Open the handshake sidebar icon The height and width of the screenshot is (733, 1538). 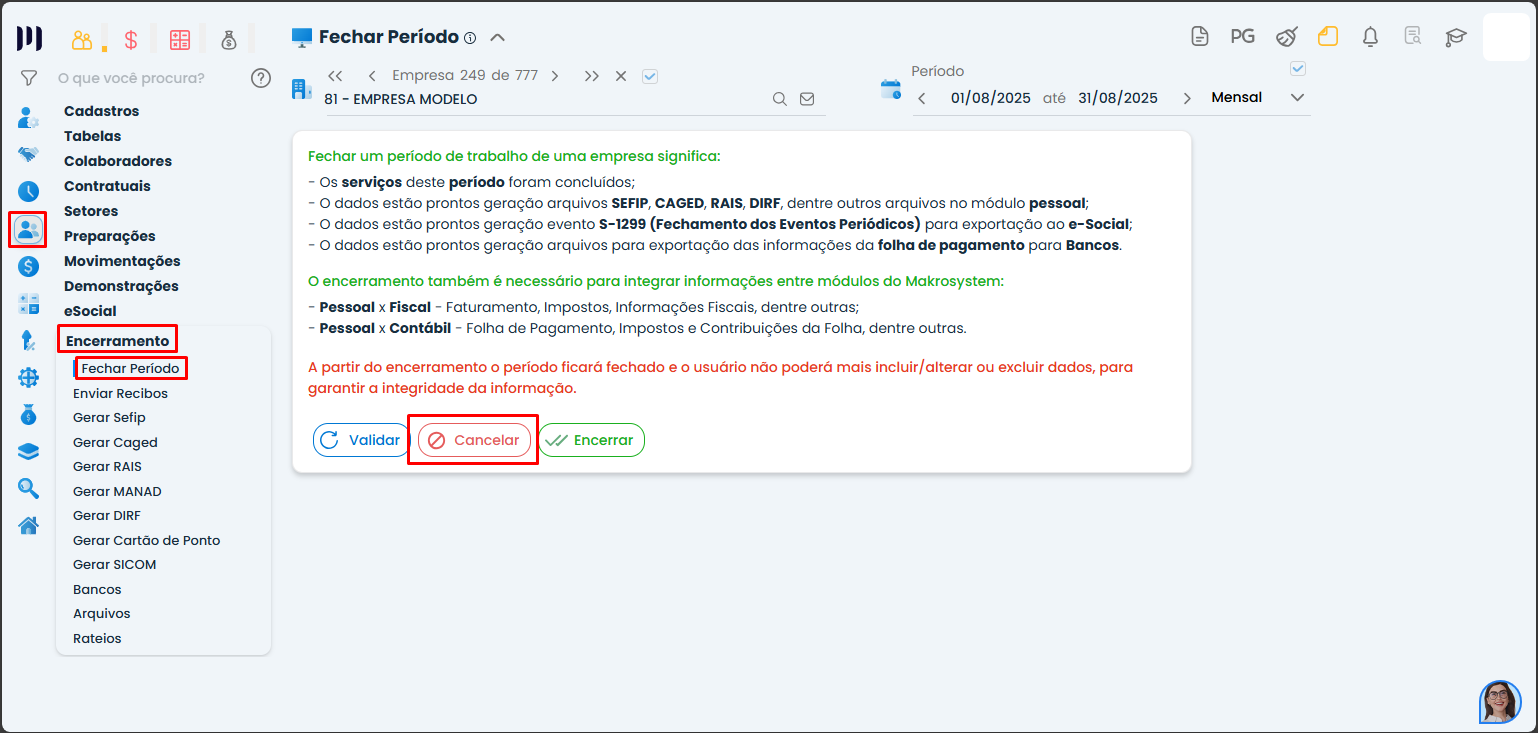[29, 154]
